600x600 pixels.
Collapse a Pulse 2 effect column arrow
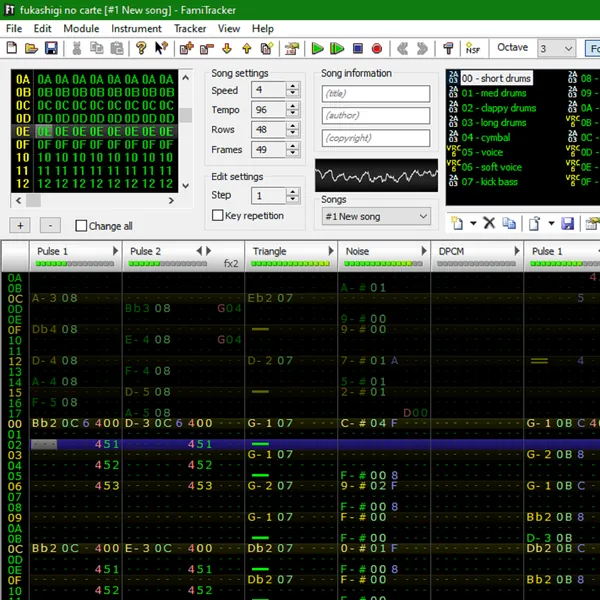pyautogui.click(x=199, y=251)
